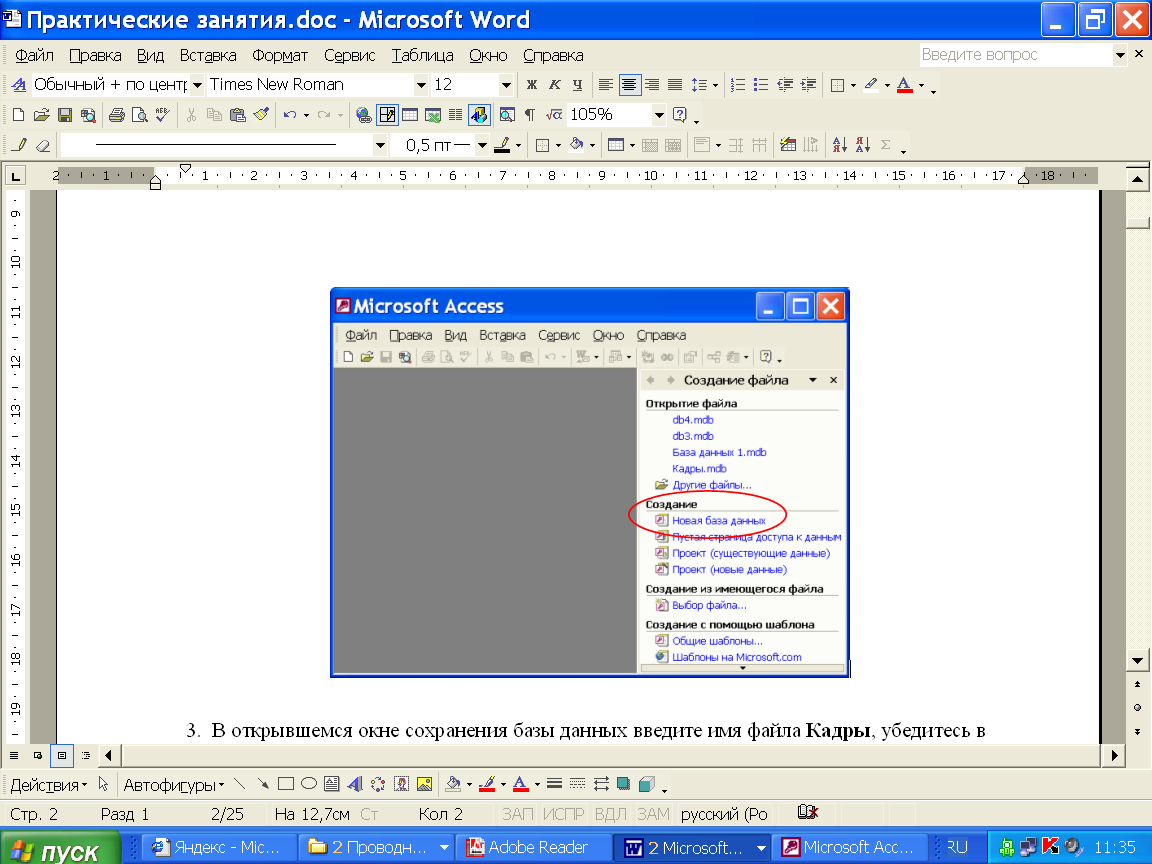
Task: Switch to Print Layout view button
Action: 62,755
